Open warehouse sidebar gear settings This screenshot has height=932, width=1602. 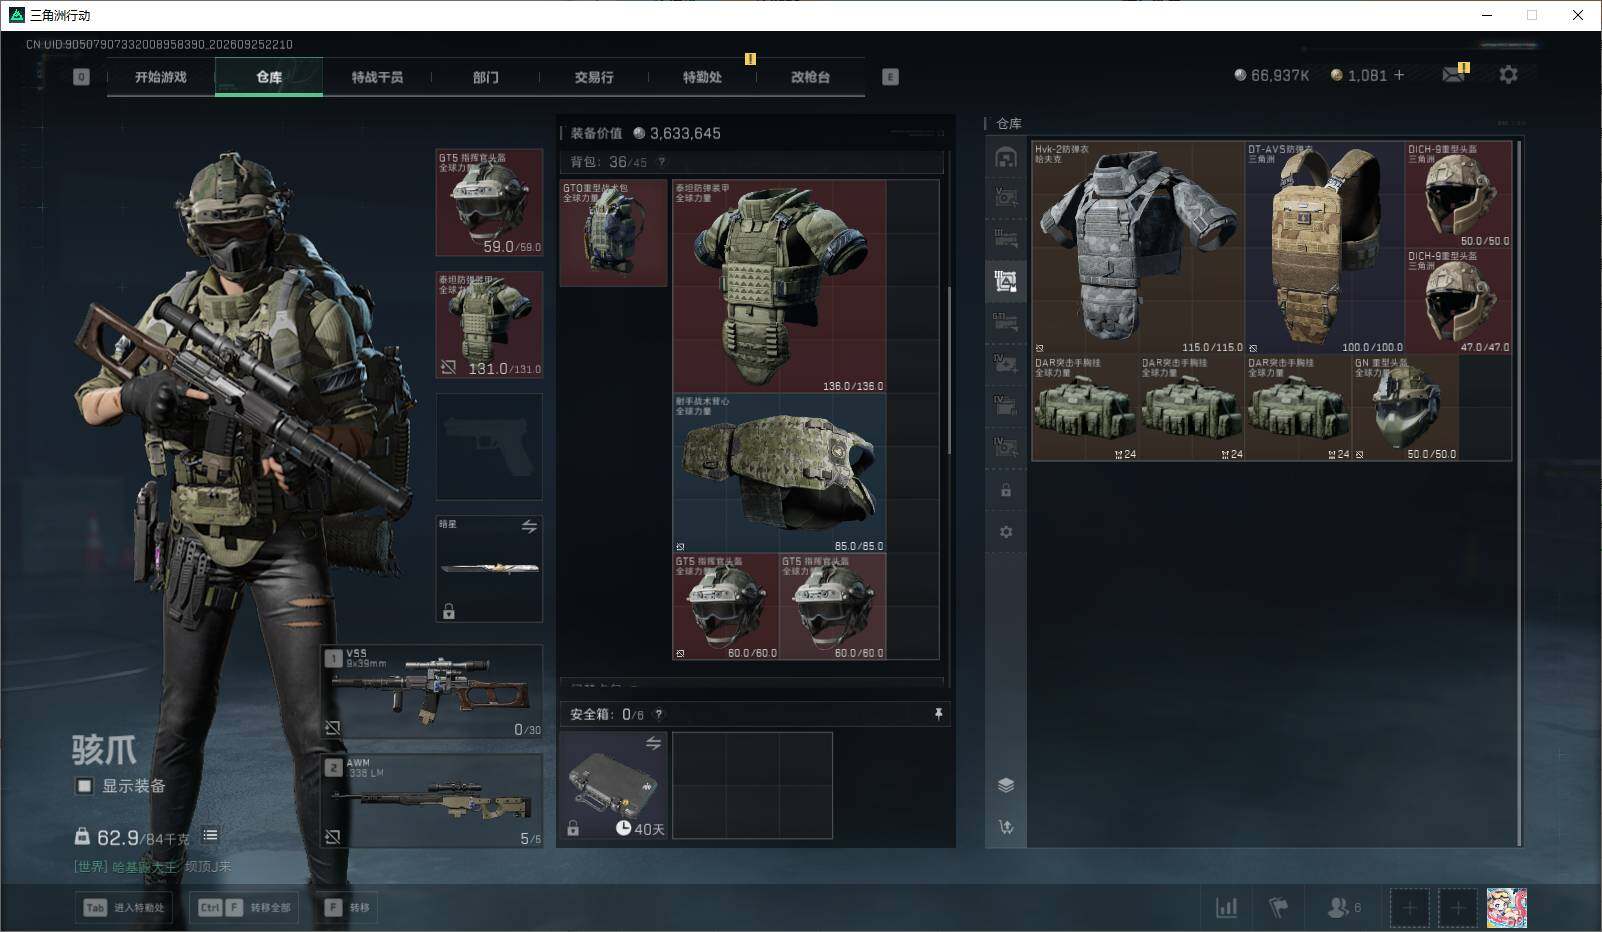[x=1006, y=531]
